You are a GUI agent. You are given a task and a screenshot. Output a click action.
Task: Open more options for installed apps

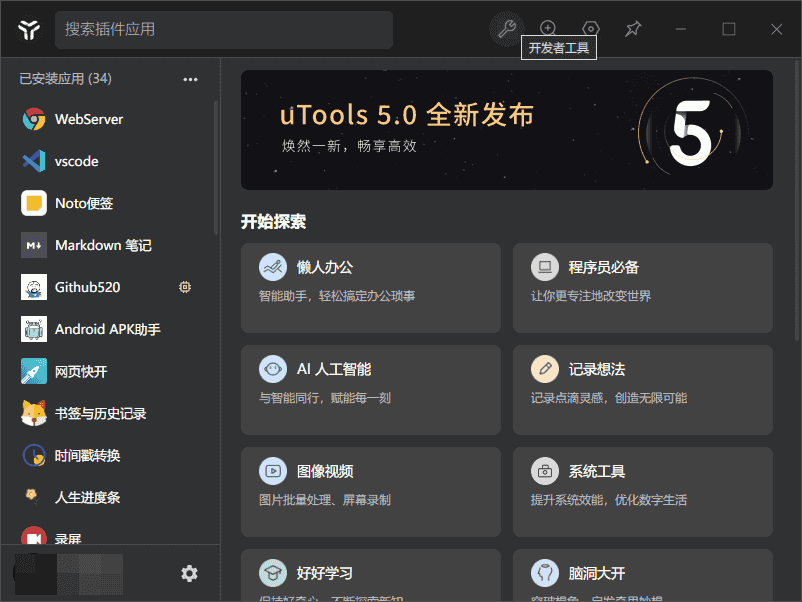pyautogui.click(x=190, y=79)
